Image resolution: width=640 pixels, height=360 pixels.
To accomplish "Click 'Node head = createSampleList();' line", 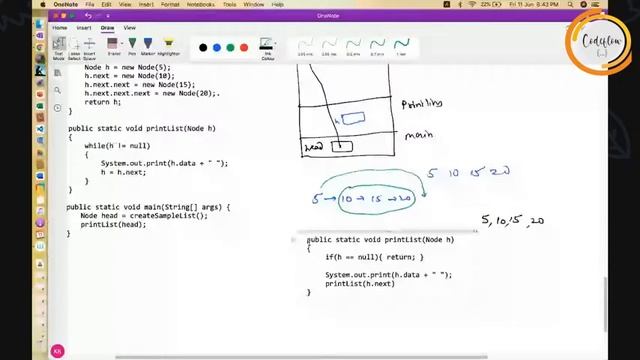I will tap(144, 216).
